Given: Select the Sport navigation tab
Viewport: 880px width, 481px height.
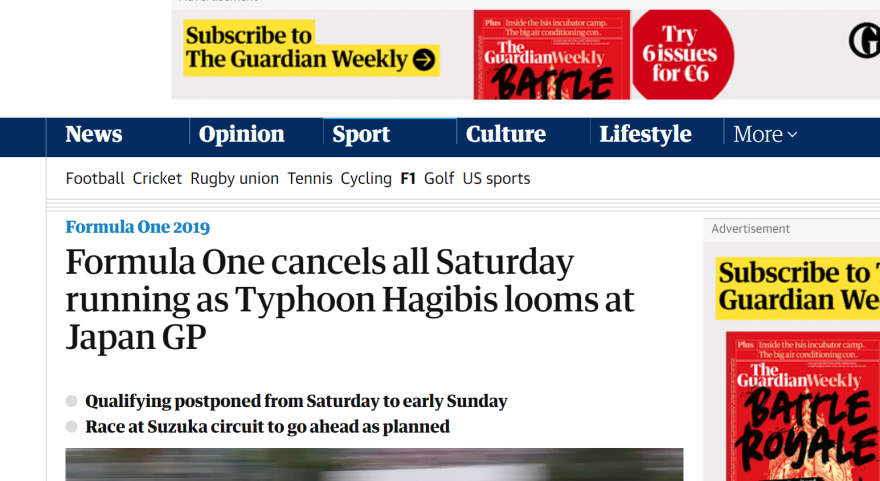Looking at the screenshot, I should (361, 134).
